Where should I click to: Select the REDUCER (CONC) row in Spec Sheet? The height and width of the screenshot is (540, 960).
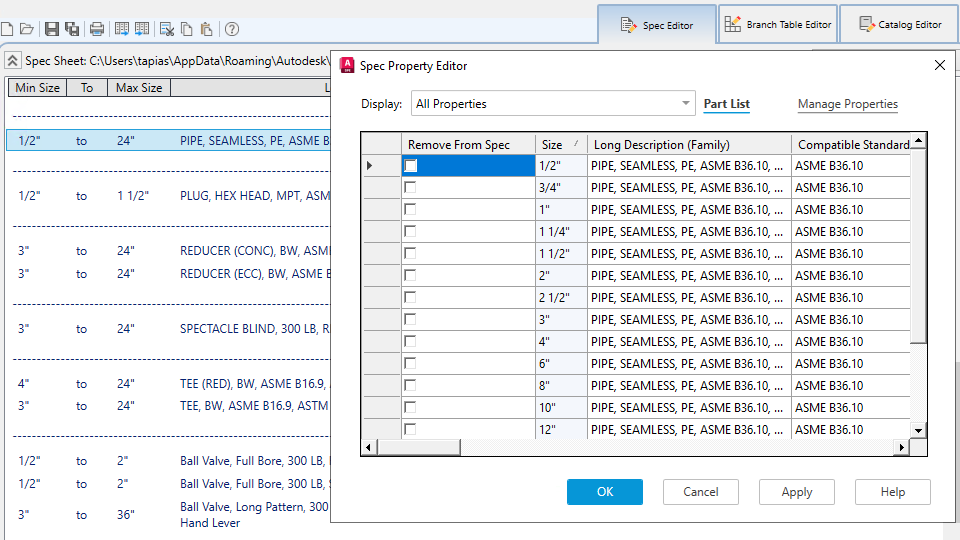coord(168,251)
